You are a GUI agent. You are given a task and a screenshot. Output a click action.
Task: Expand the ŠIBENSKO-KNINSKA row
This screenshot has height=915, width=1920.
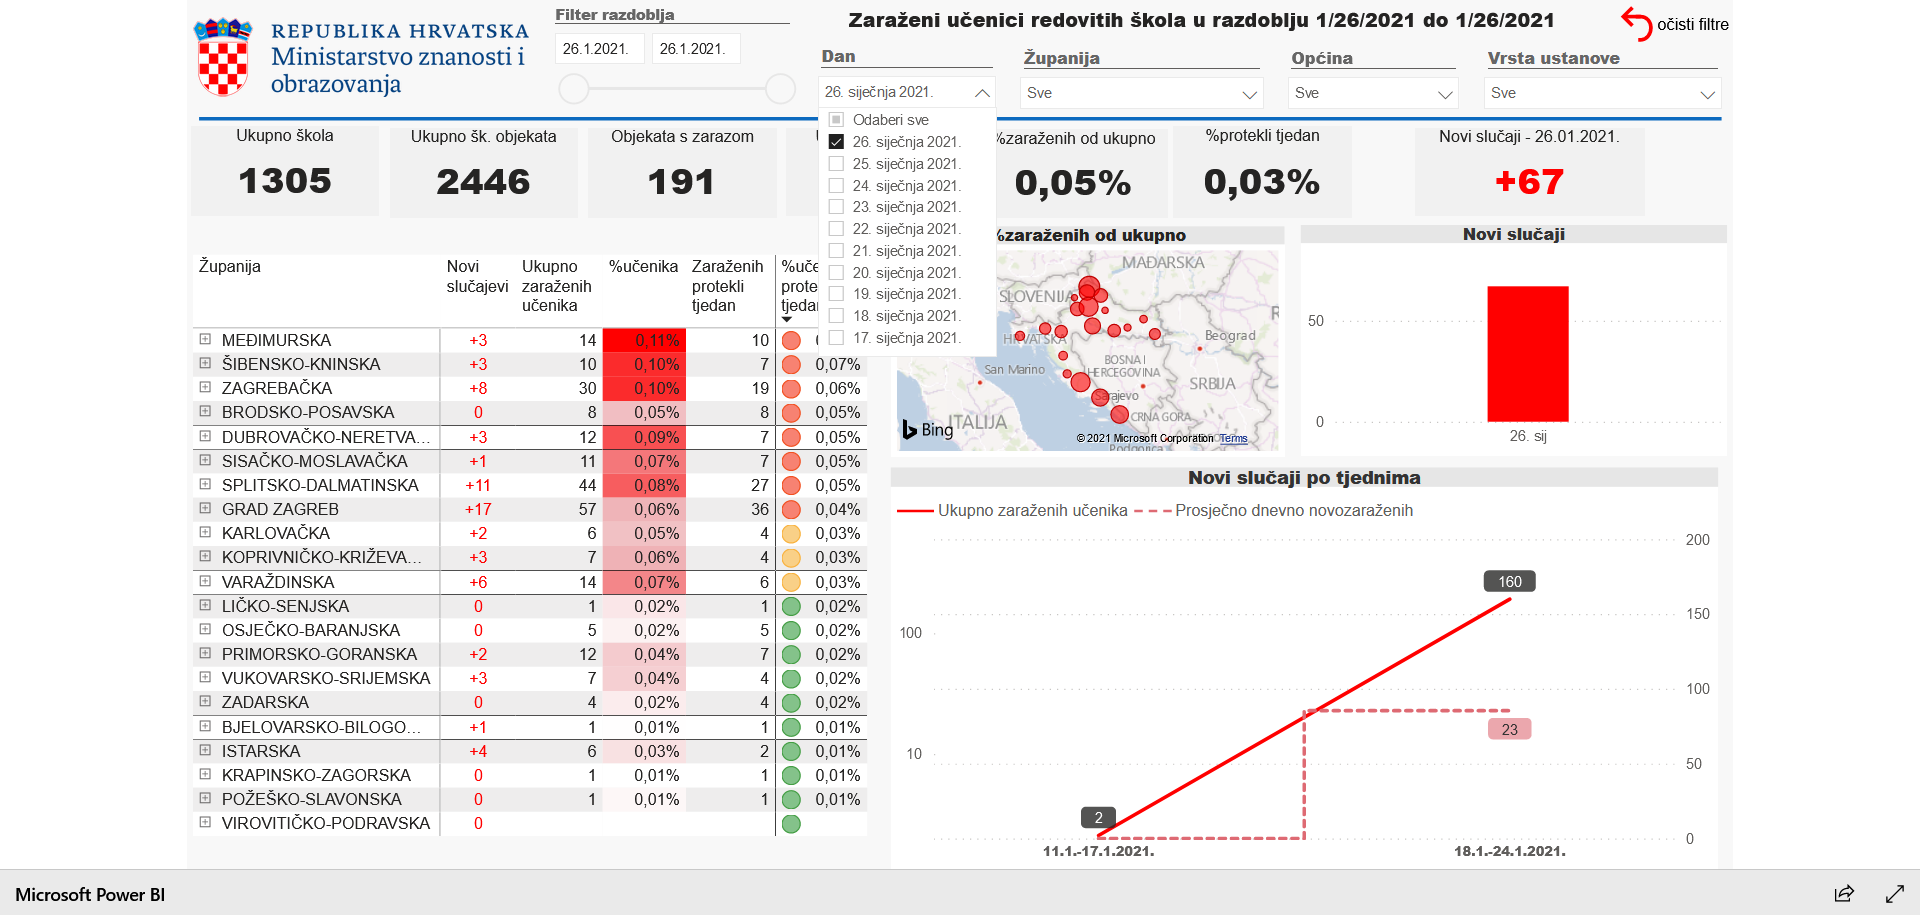[205, 363]
